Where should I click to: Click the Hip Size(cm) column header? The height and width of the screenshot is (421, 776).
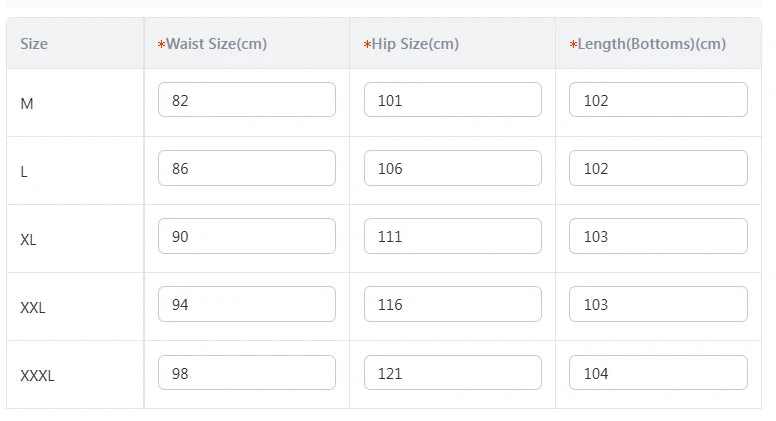(415, 44)
